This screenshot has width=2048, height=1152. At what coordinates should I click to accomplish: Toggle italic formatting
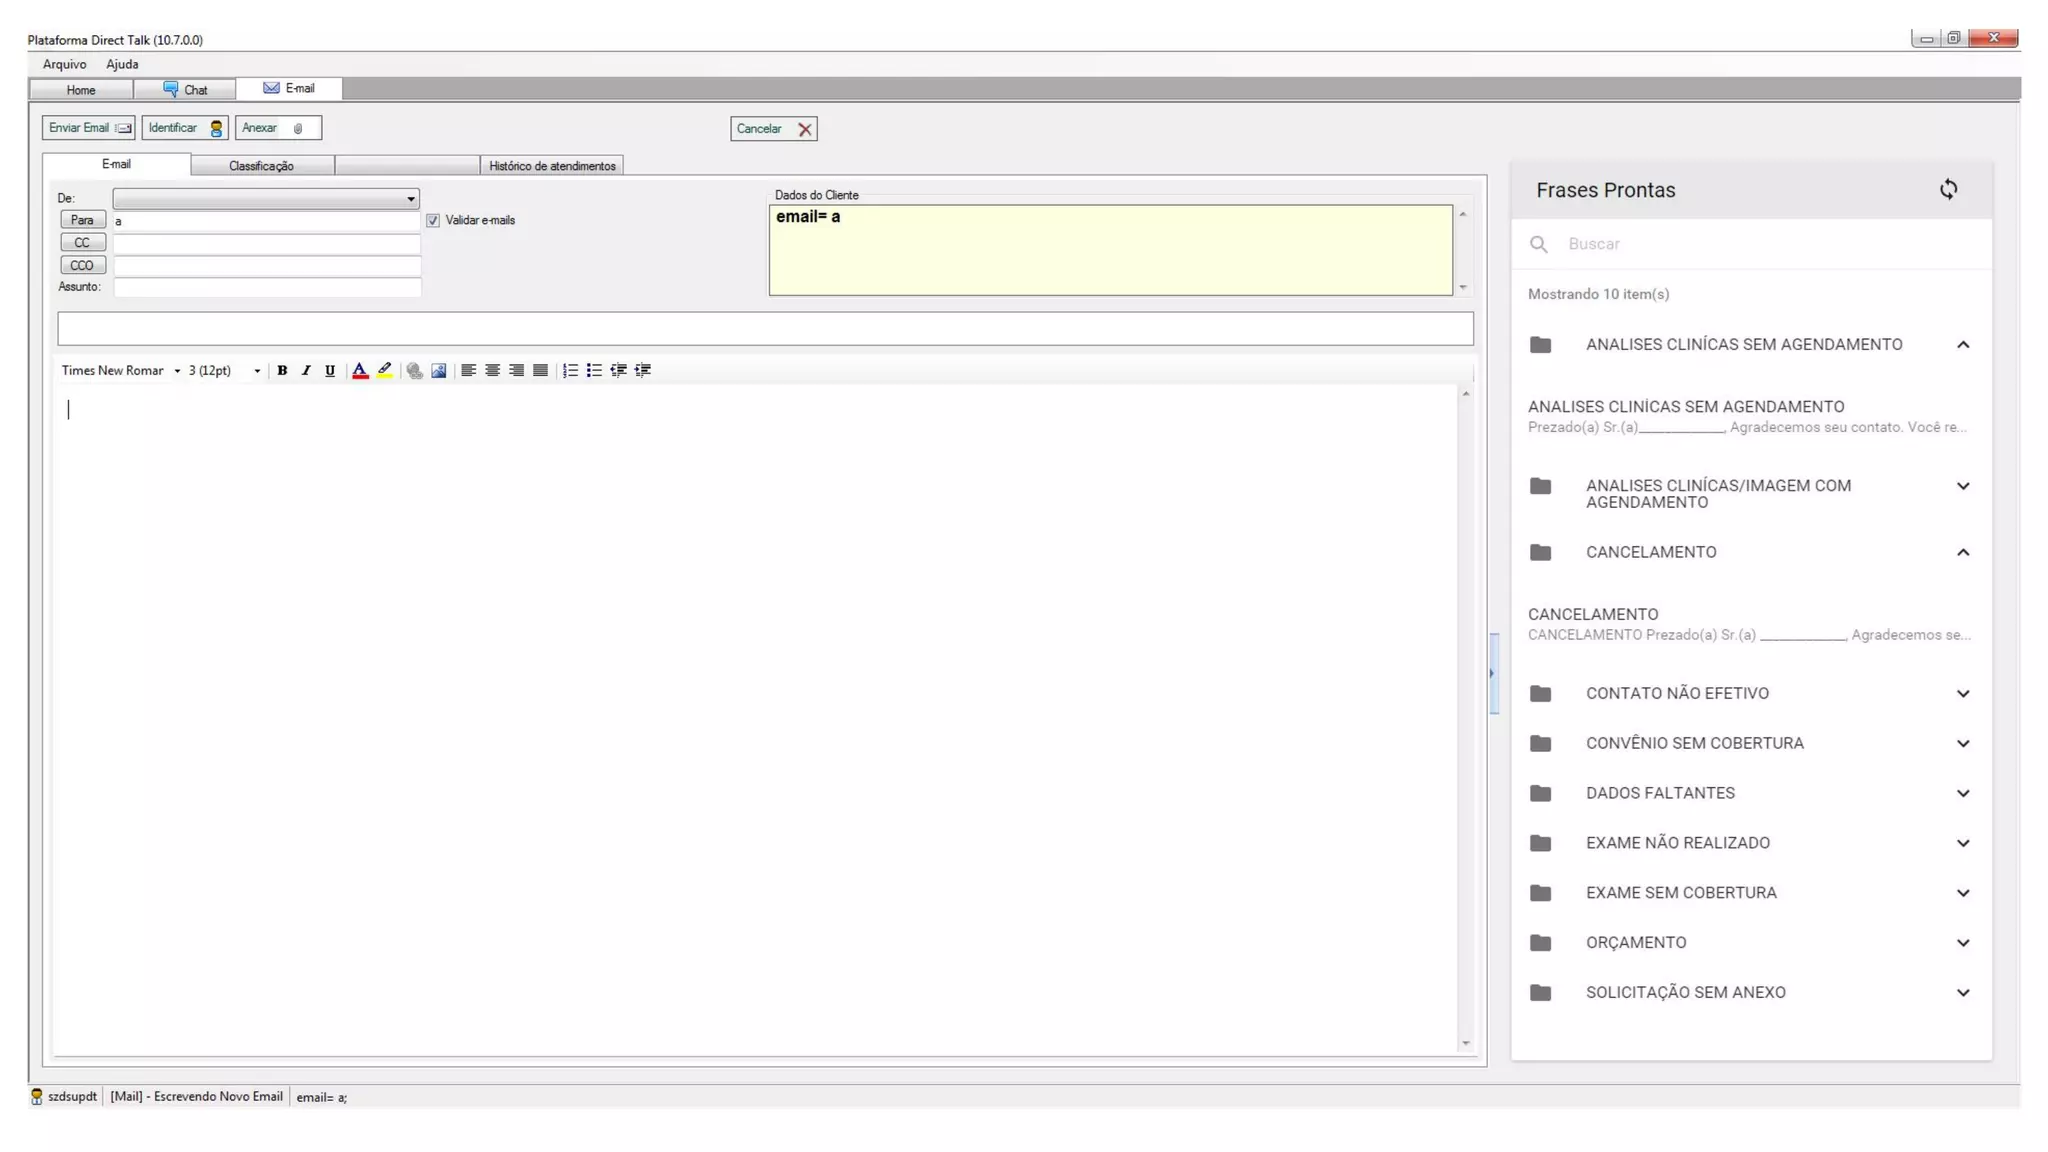[x=306, y=370]
